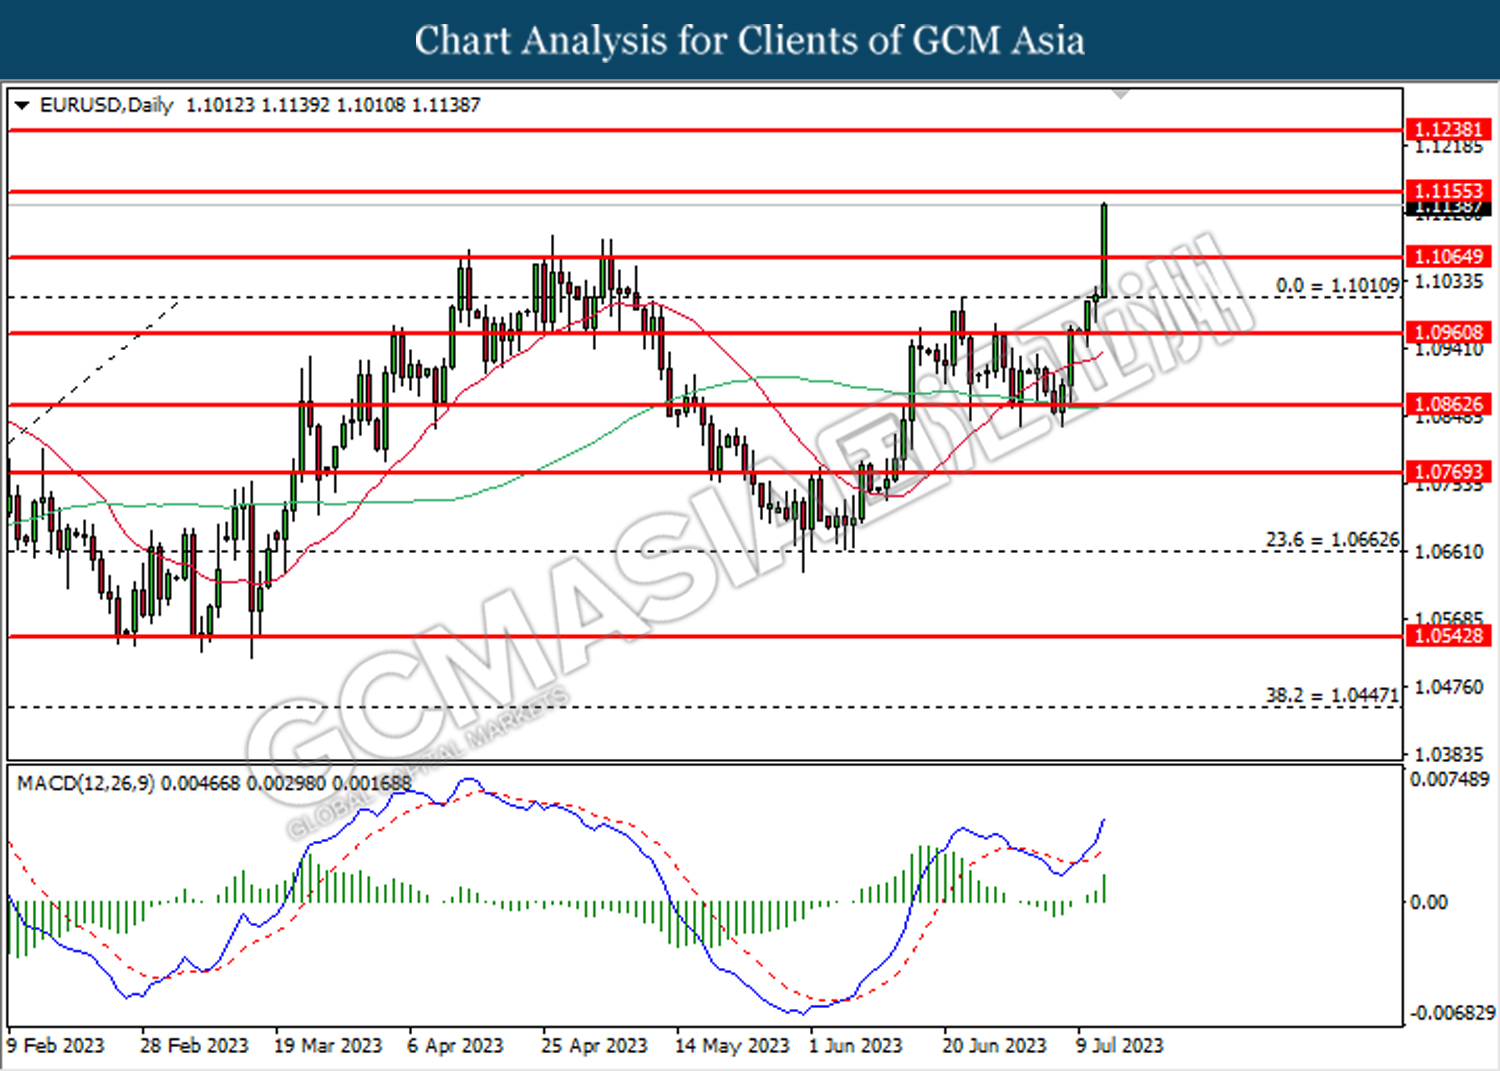The height and width of the screenshot is (1071, 1500).
Task: Click the 19 Mar 2023 date label
Action: [x=328, y=1045]
